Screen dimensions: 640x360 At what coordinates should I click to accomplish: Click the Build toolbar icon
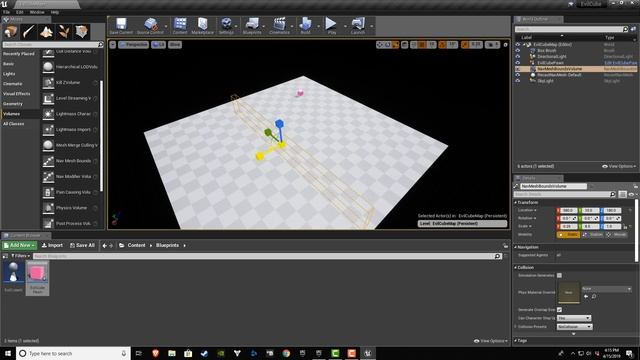pyautogui.click(x=305, y=26)
